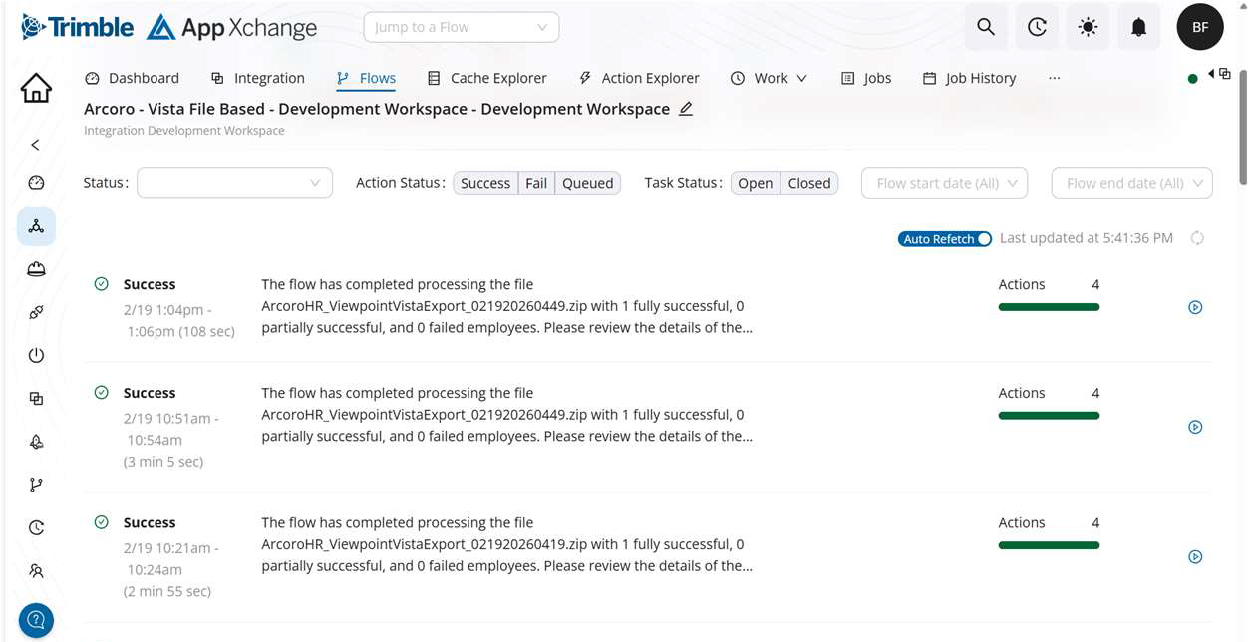The image size is (1248, 642).
Task: Expand more tabs ellipsis menu
Action: pos(1054,78)
